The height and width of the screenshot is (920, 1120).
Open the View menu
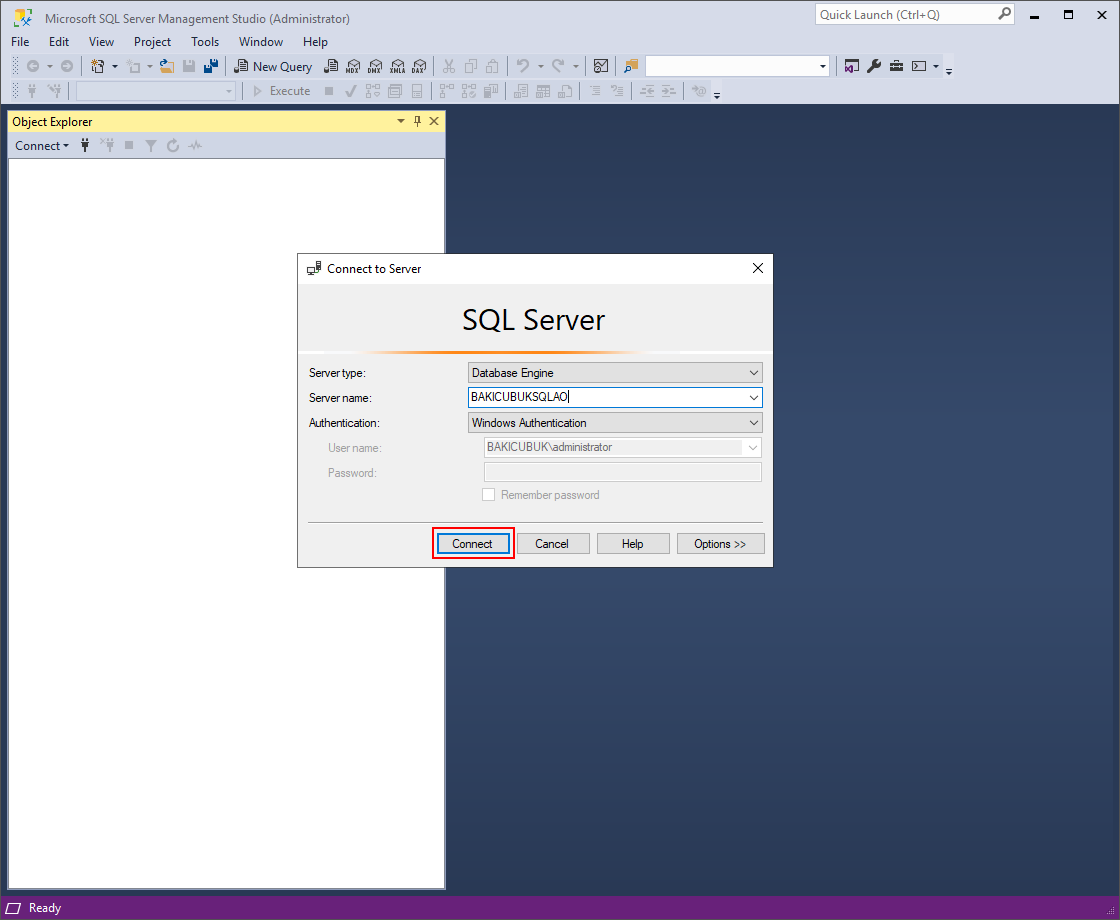(101, 42)
